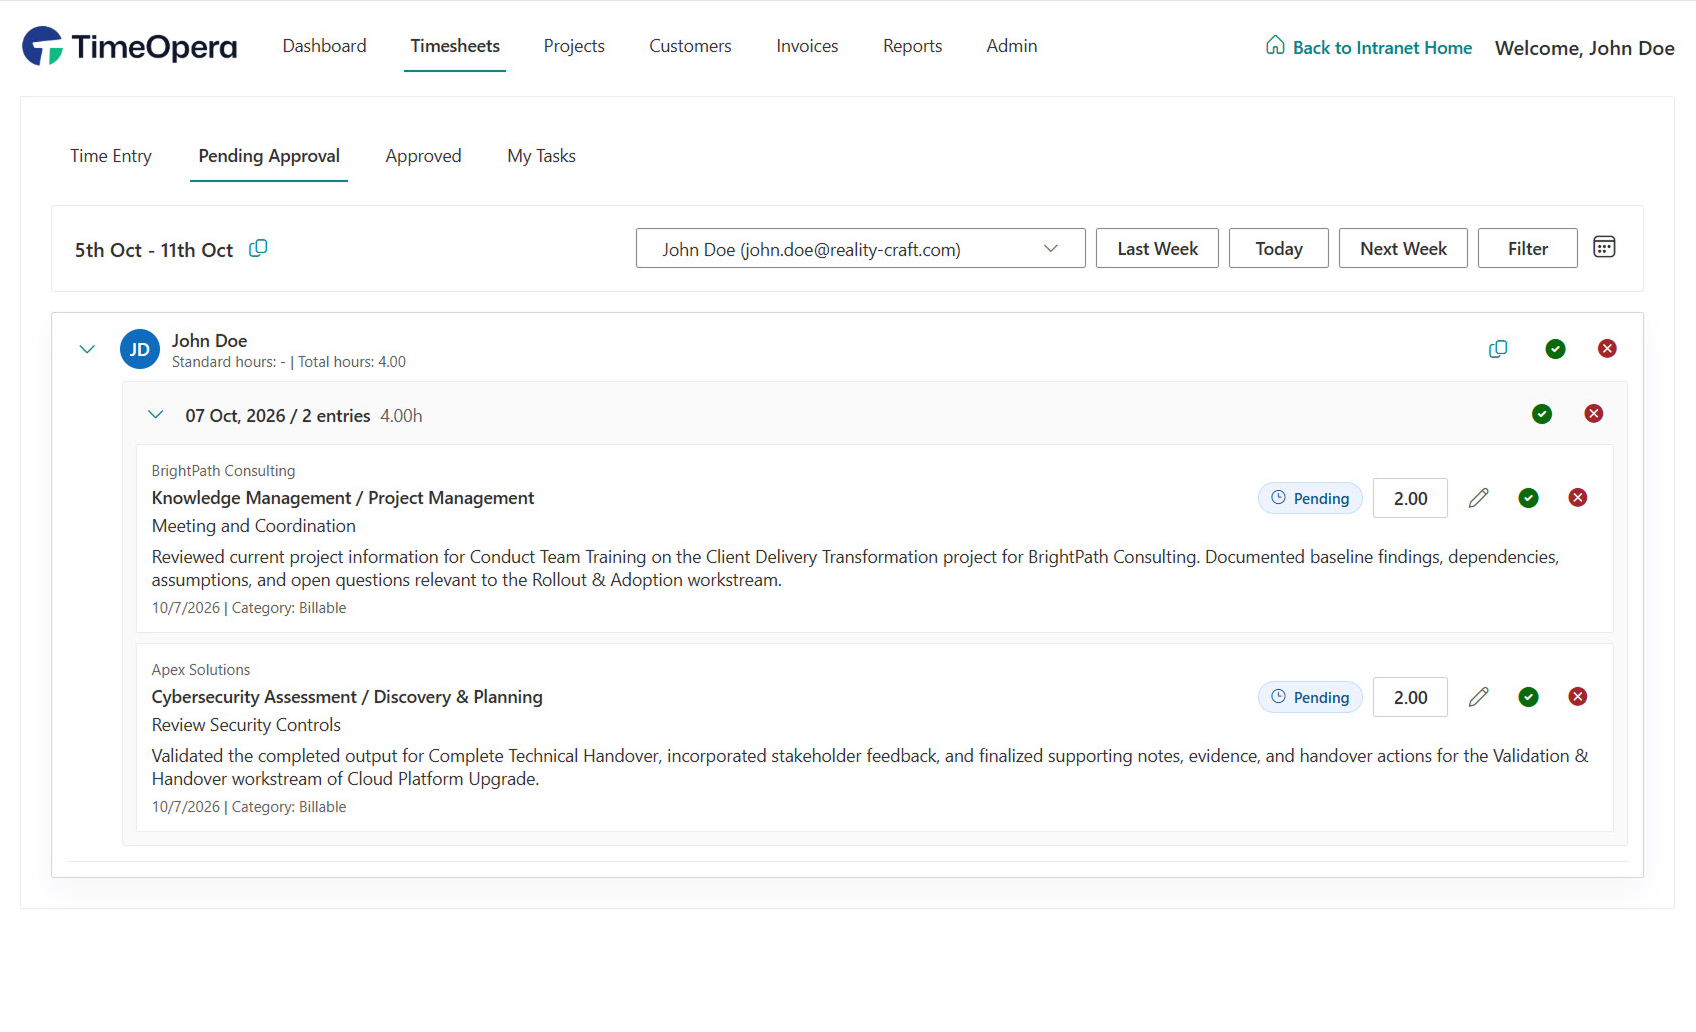Approve the Knowledge Management entry

point(1528,498)
